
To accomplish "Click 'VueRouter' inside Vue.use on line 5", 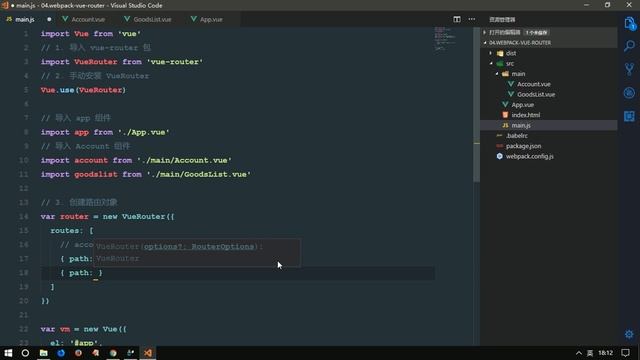I will [100, 90].
